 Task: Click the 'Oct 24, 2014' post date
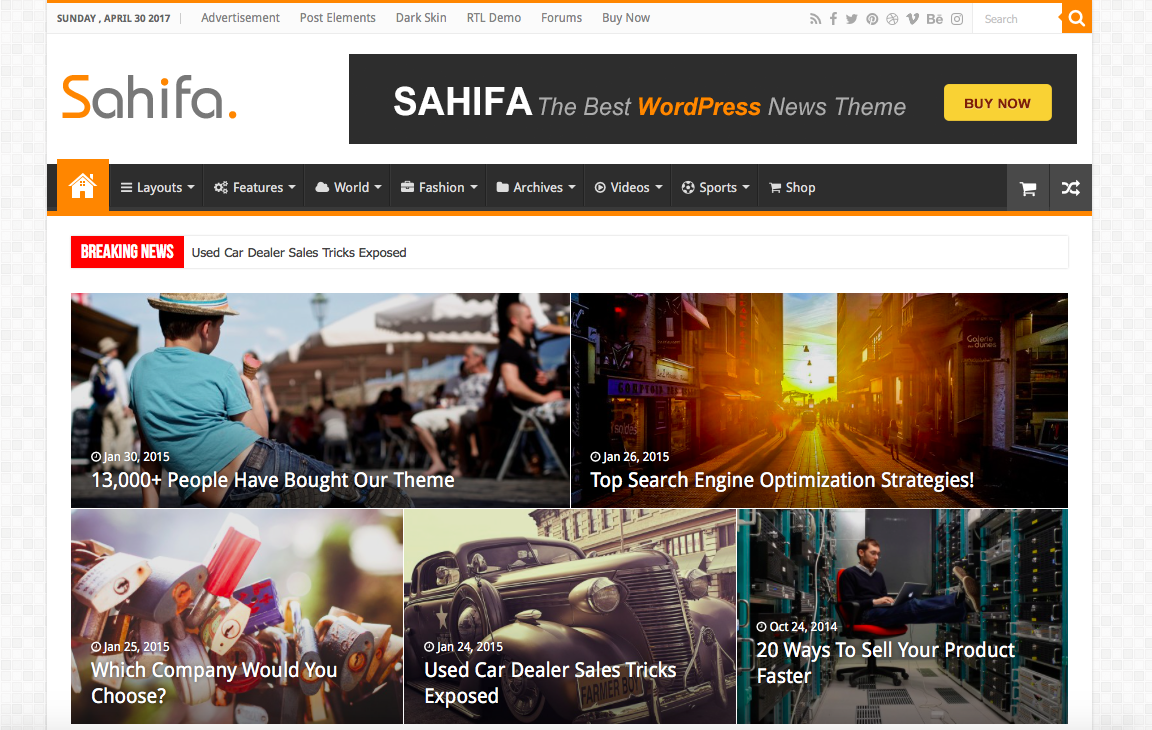(797, 626)
